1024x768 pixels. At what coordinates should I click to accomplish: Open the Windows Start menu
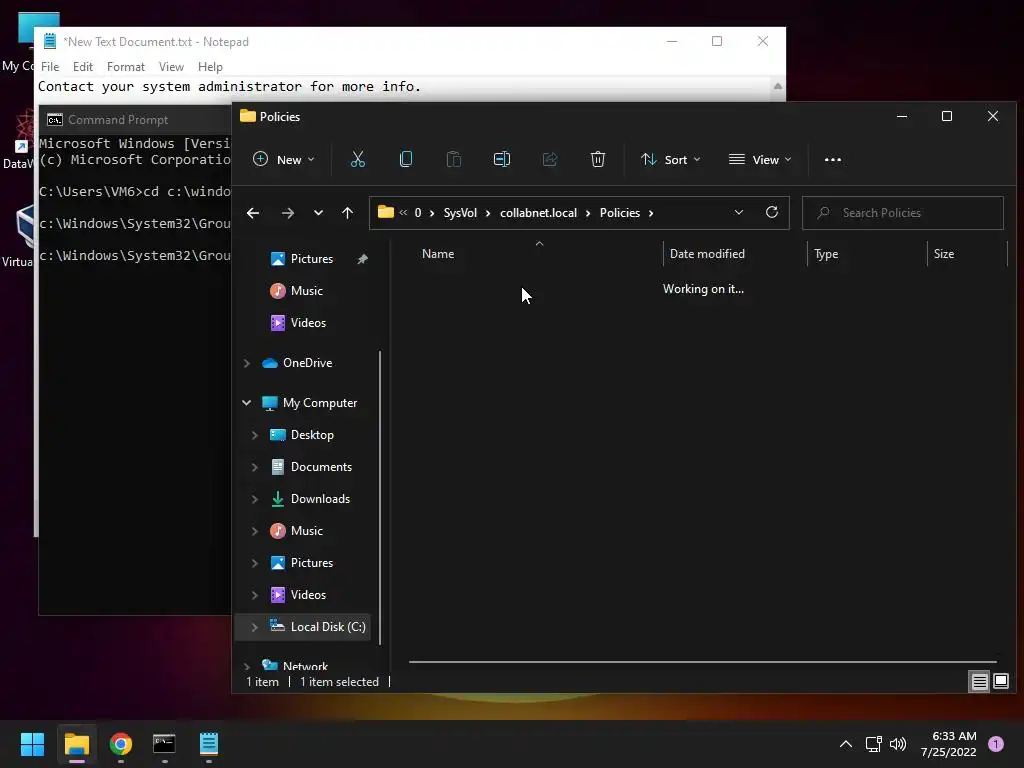tap(32, 744)
